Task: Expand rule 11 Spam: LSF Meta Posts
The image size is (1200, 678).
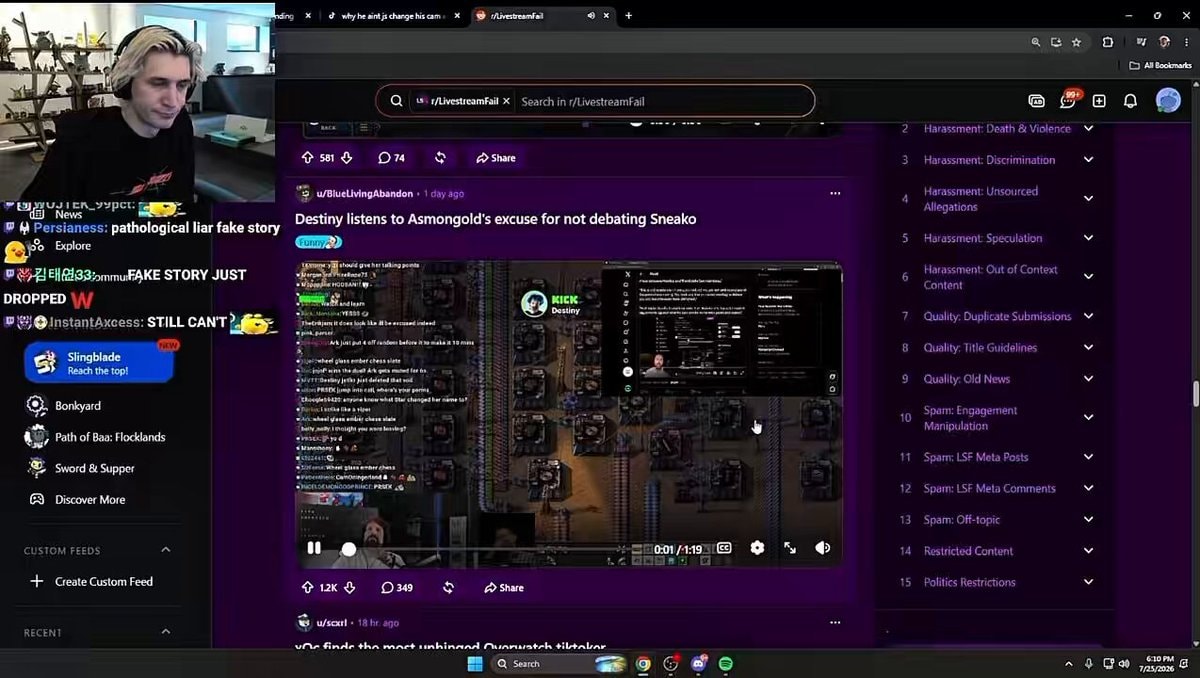Action: click(x=1088, y=457)
